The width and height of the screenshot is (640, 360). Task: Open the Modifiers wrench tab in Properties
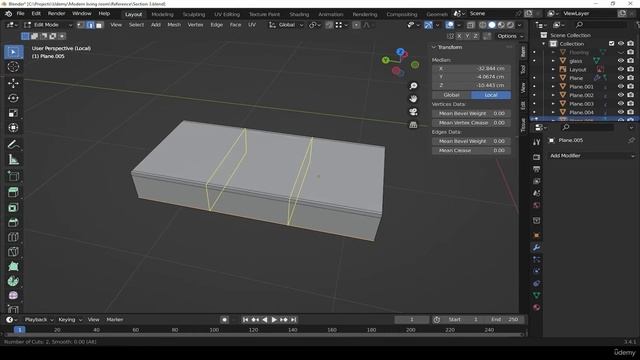[536, 247]
